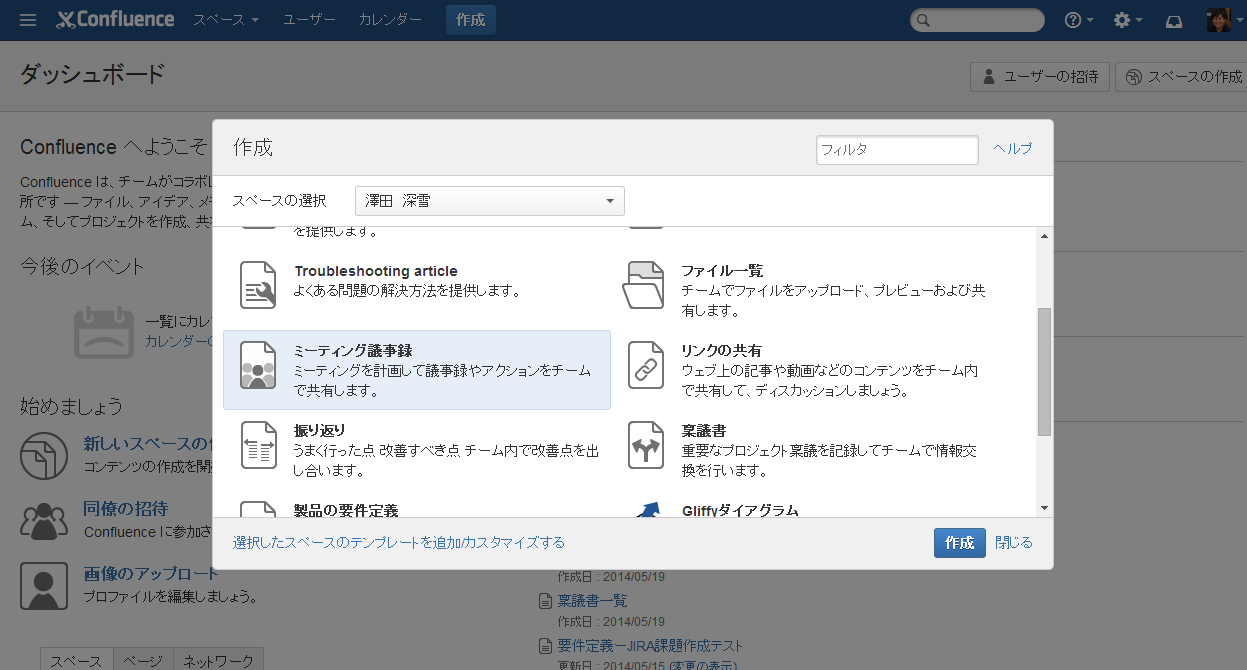Open the スペース dropdown menu
The width and height of the screenshot is (1247, 670).
click(x=226, y=20)
